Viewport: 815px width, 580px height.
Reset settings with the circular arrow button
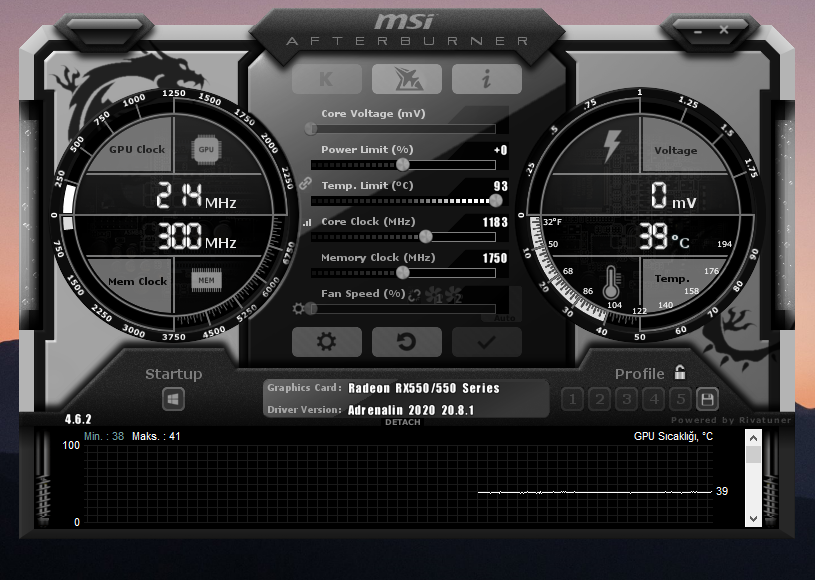click(x=407, y=342)
